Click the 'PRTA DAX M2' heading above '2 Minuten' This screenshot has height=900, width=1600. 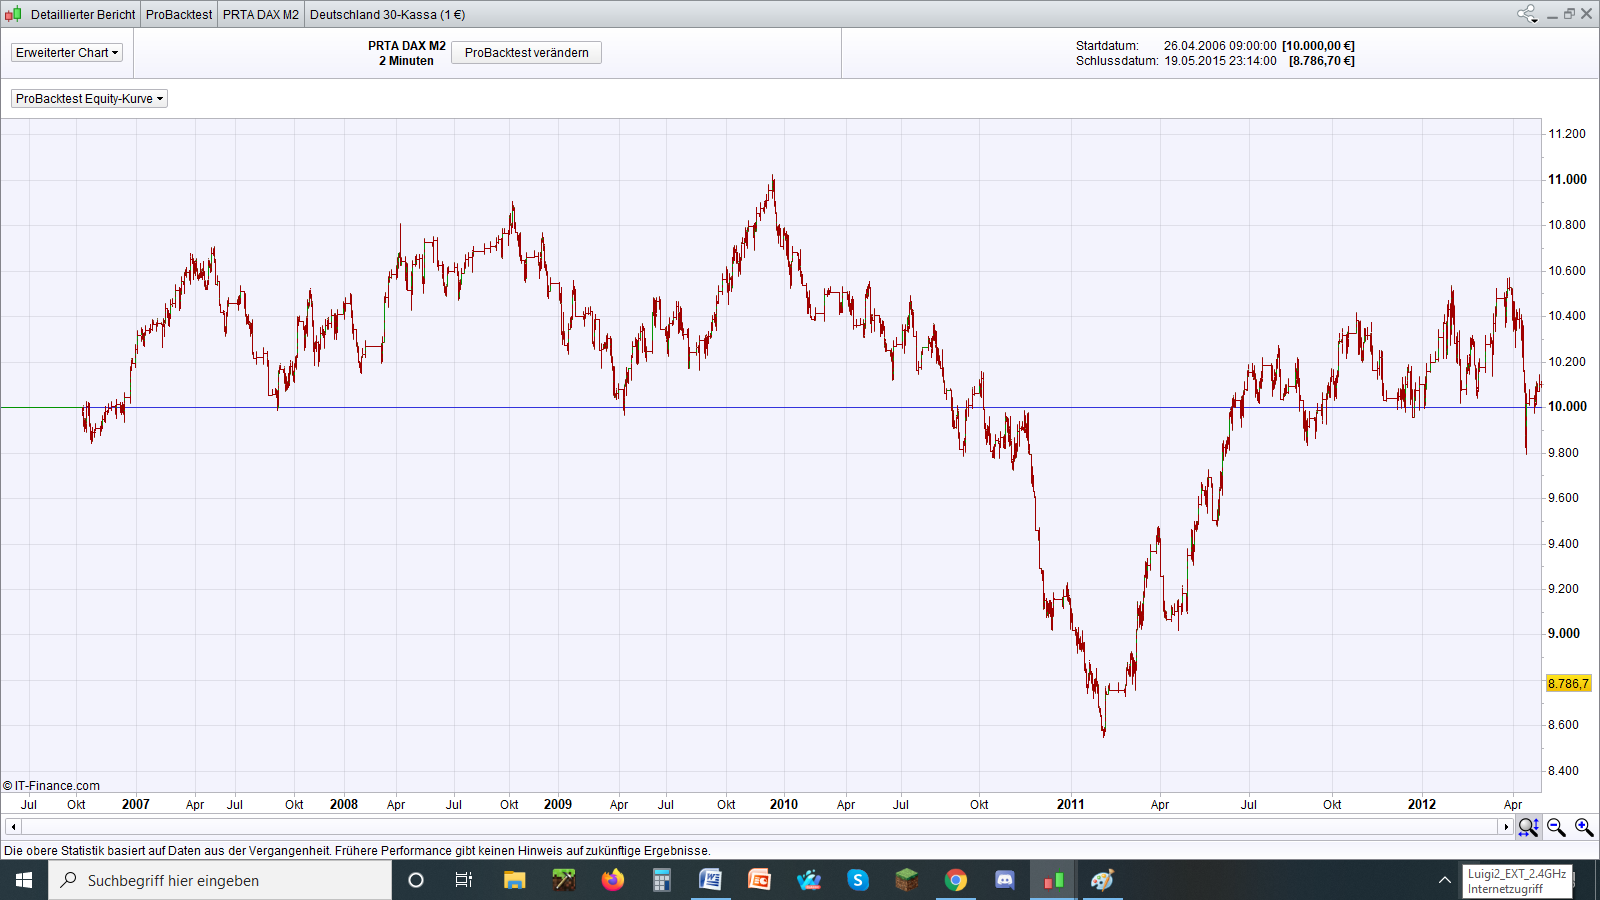(407, 46)
